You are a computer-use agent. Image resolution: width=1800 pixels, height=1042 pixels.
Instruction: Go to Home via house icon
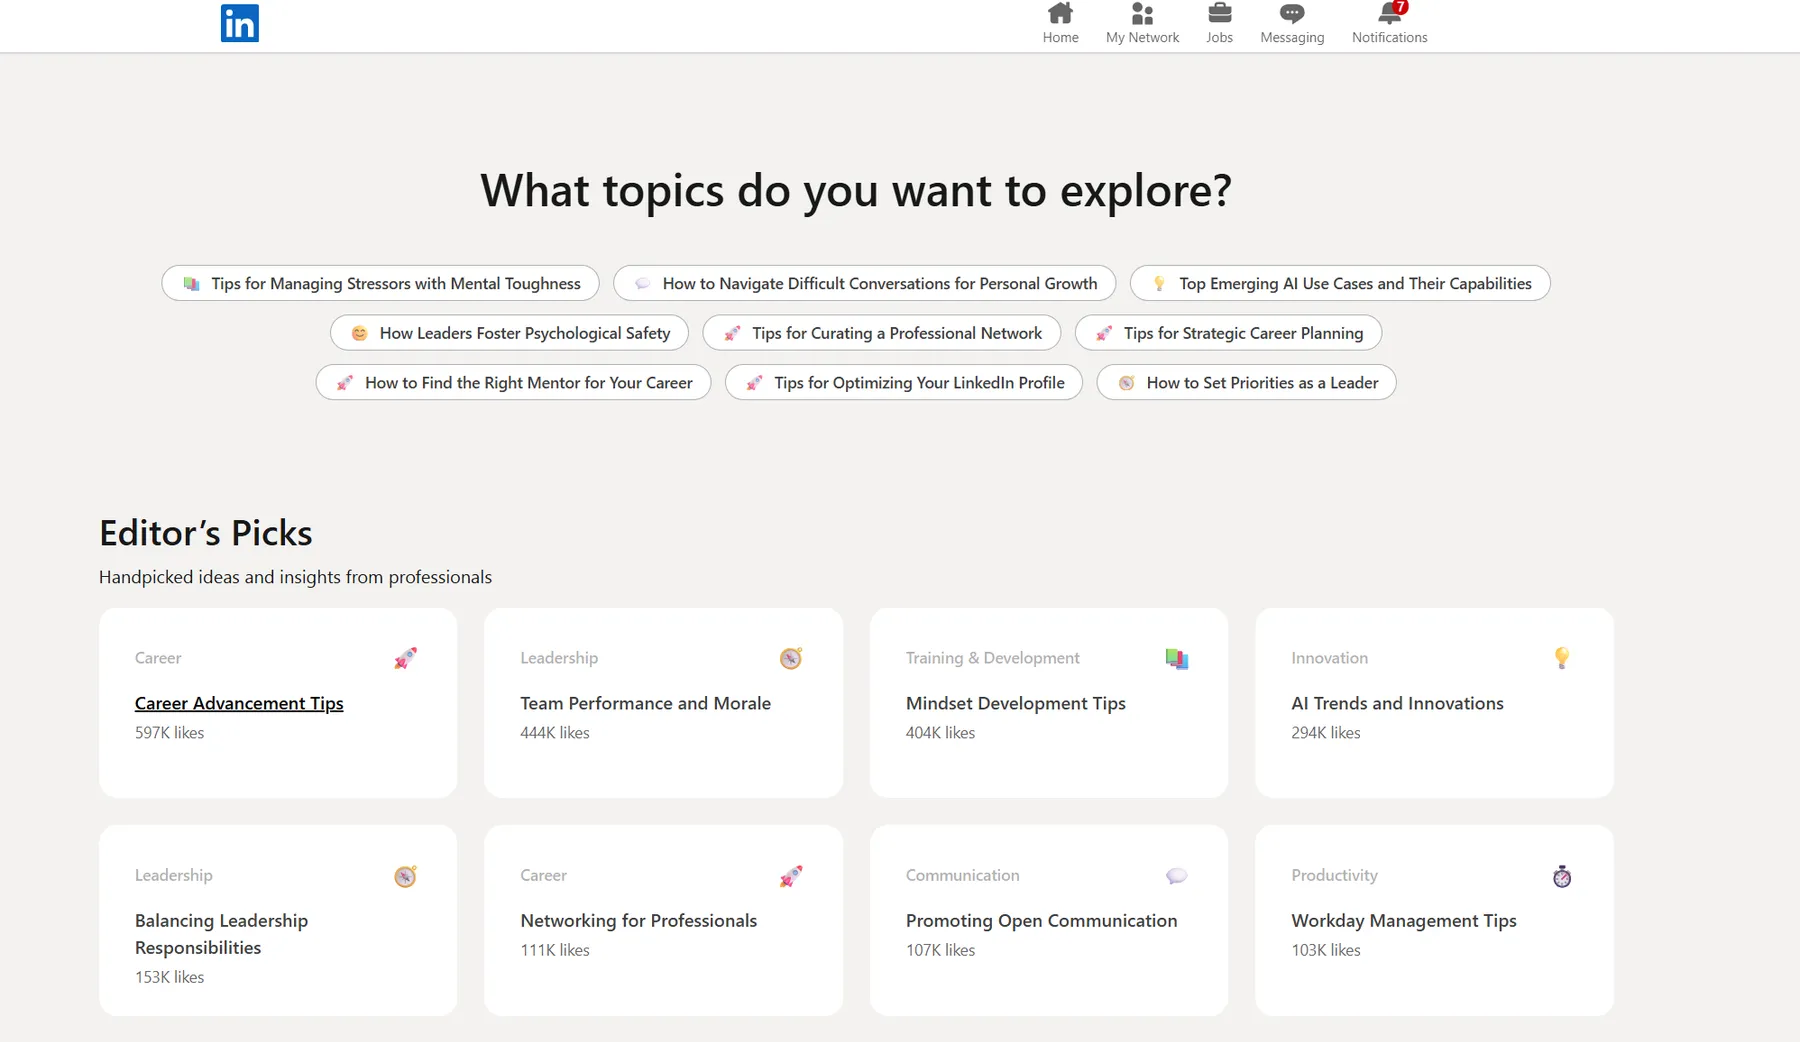[x=1060, y=14]
